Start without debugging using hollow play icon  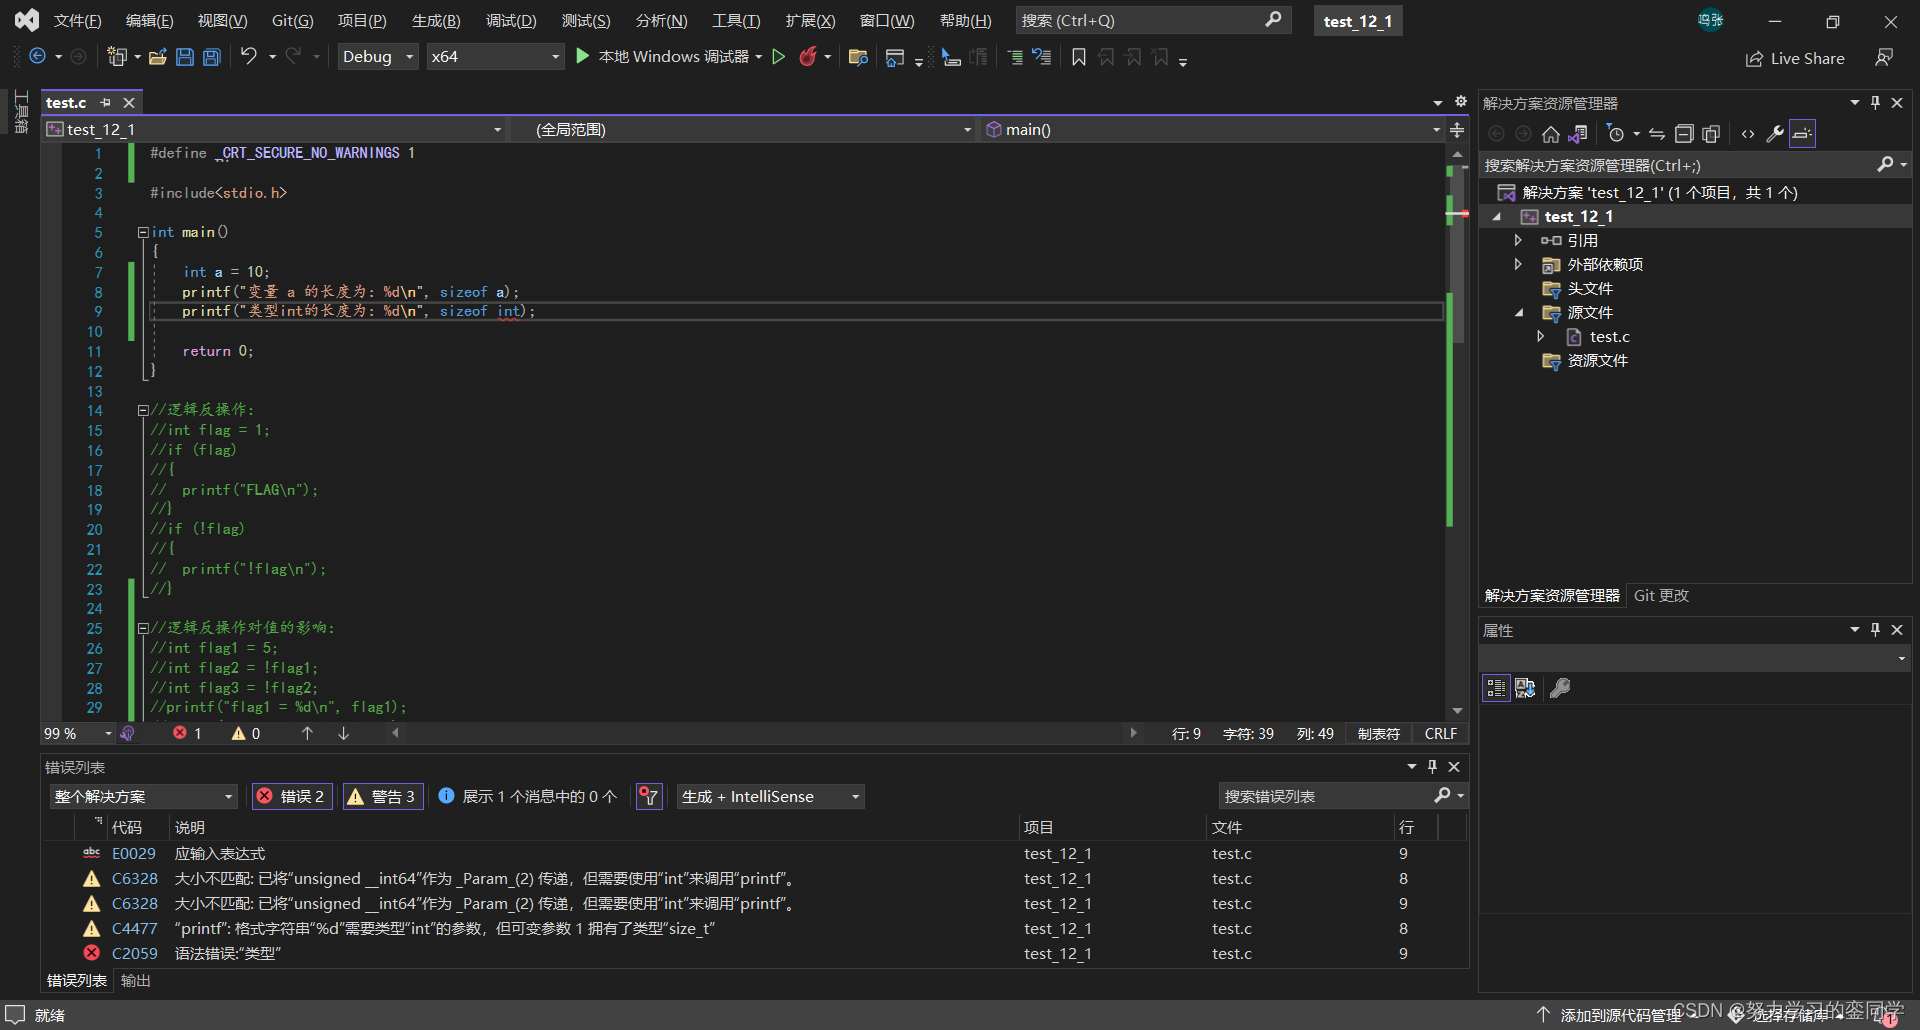pyautogui.click(x=779, y=57)
